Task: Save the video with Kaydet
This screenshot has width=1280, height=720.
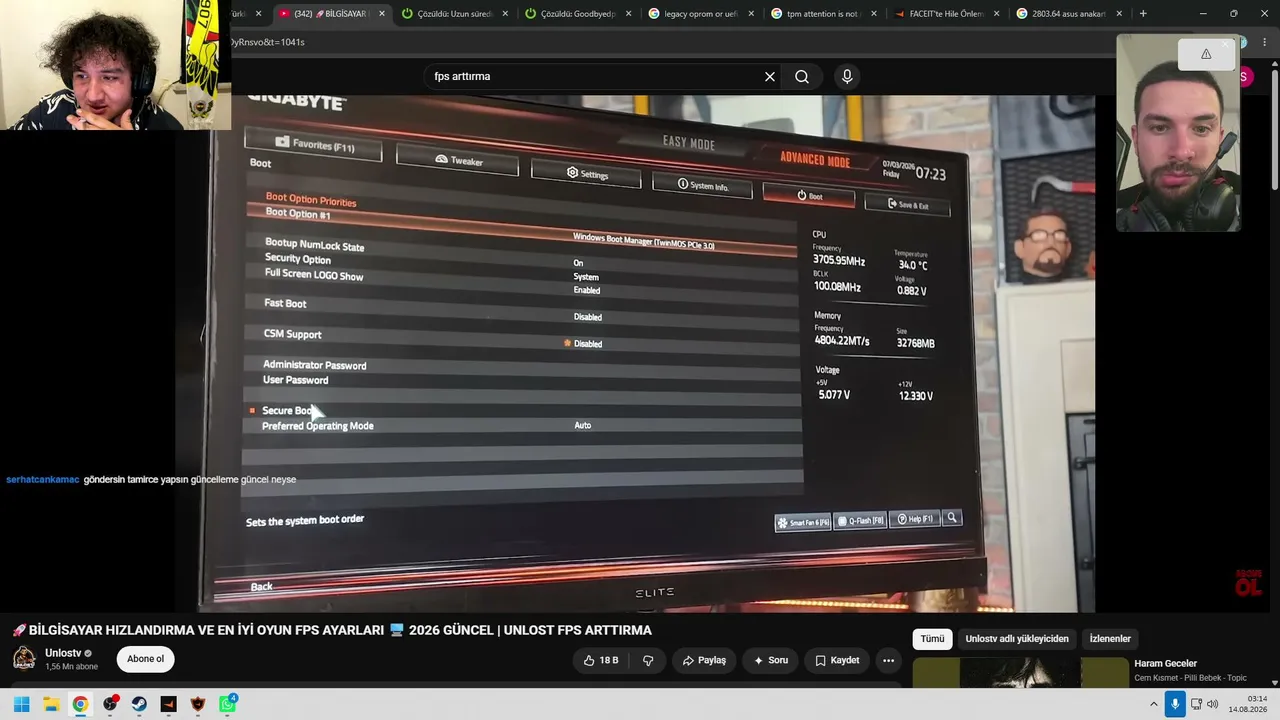Action: (x=837, y=660)
